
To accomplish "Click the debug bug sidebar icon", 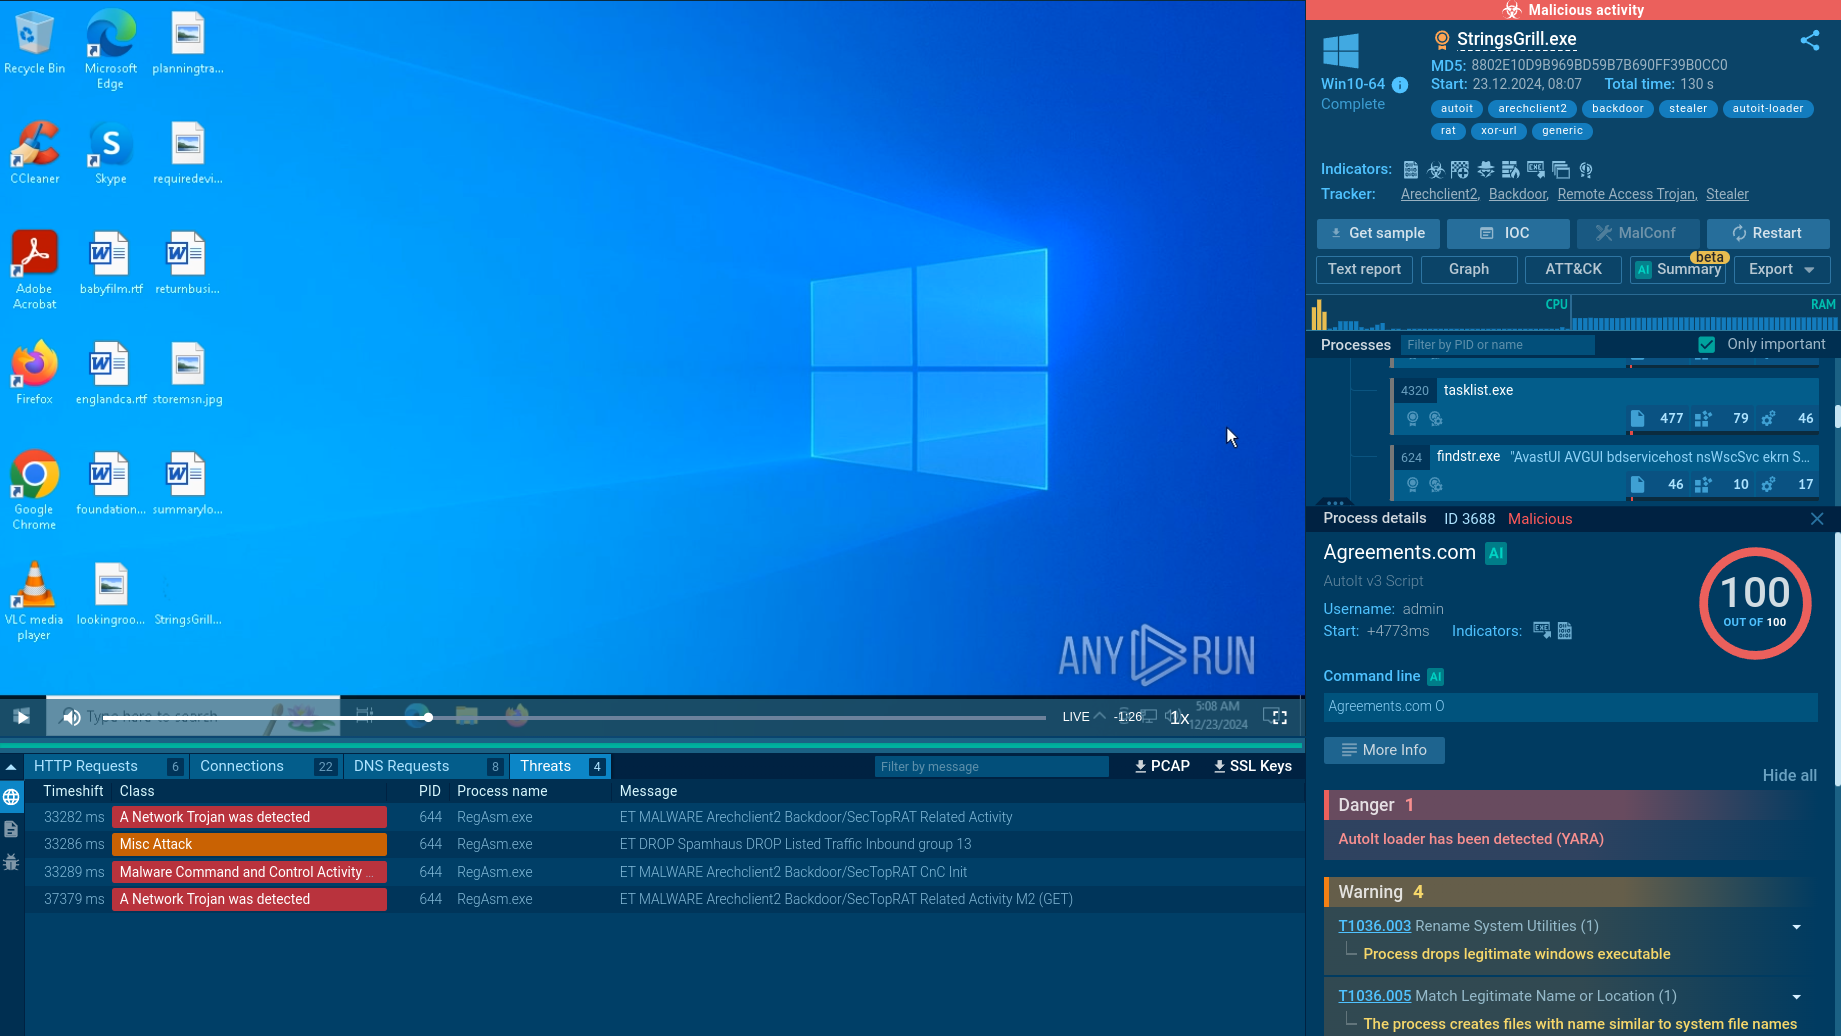I will [11, 861].
